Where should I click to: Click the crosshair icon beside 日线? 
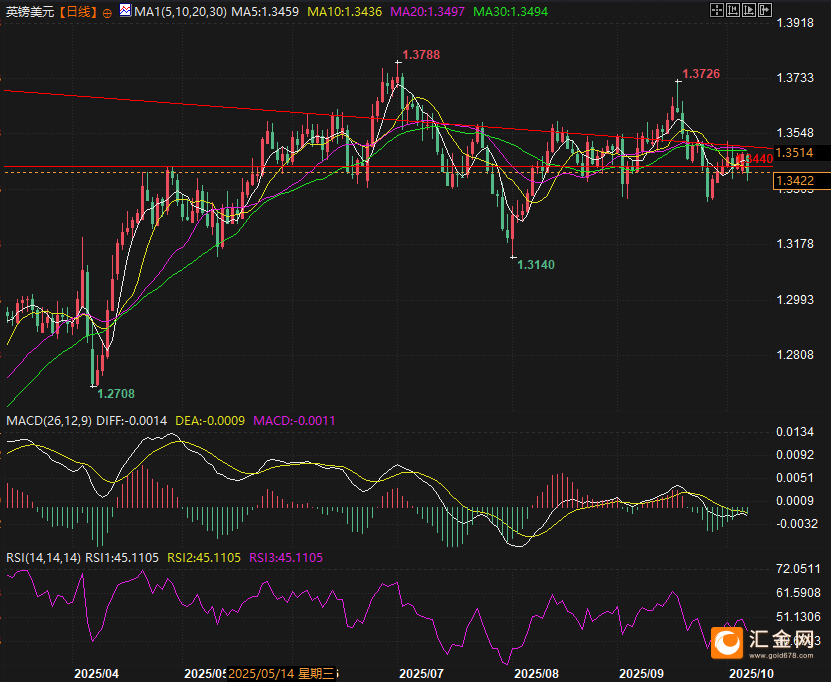(x=107, y=12)
